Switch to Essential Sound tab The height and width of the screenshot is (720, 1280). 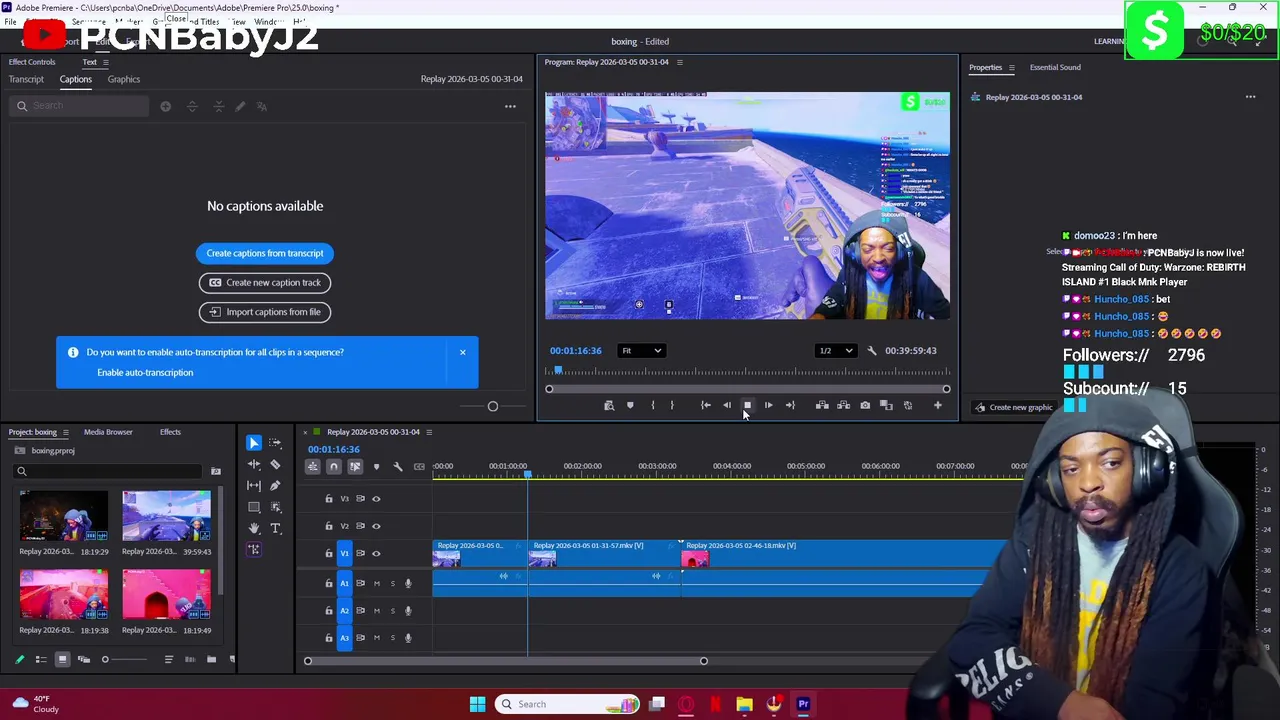pos(1055,68)
